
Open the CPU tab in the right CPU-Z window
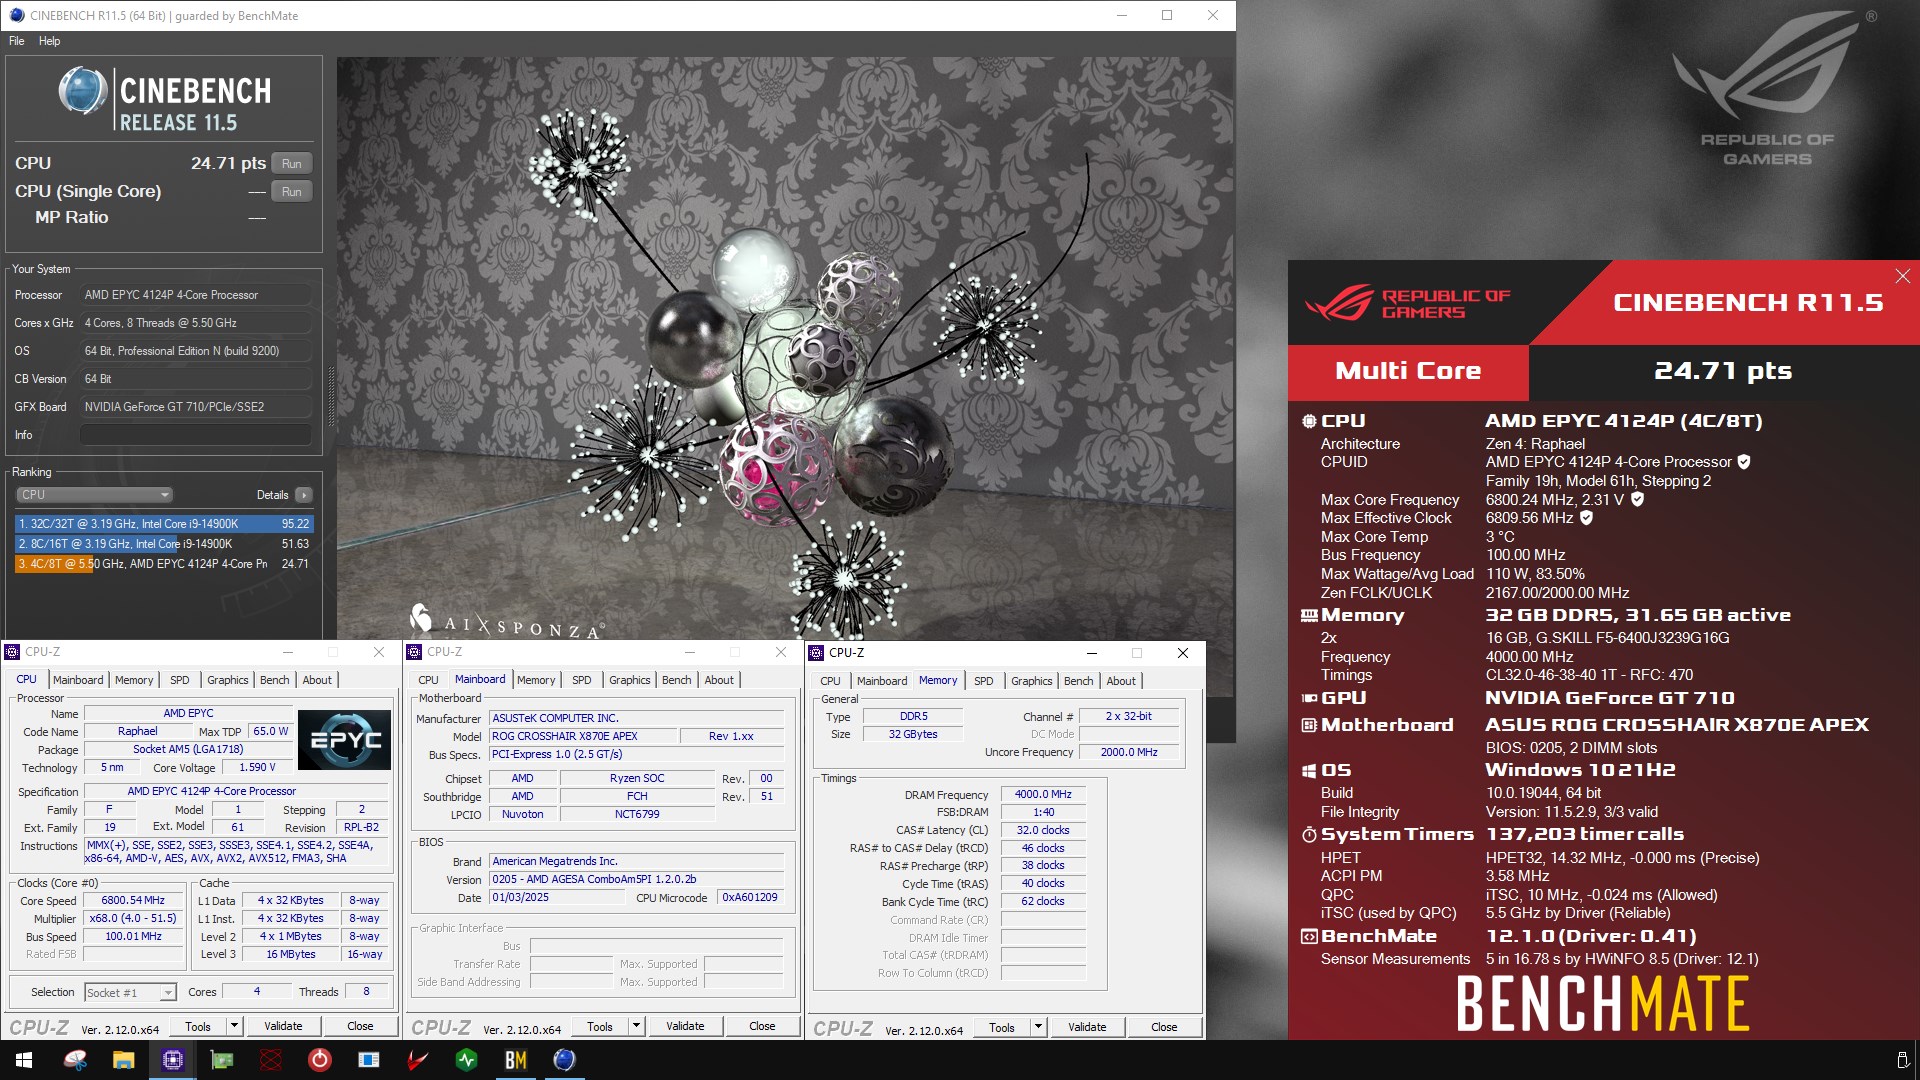click(x=830, y=681)
